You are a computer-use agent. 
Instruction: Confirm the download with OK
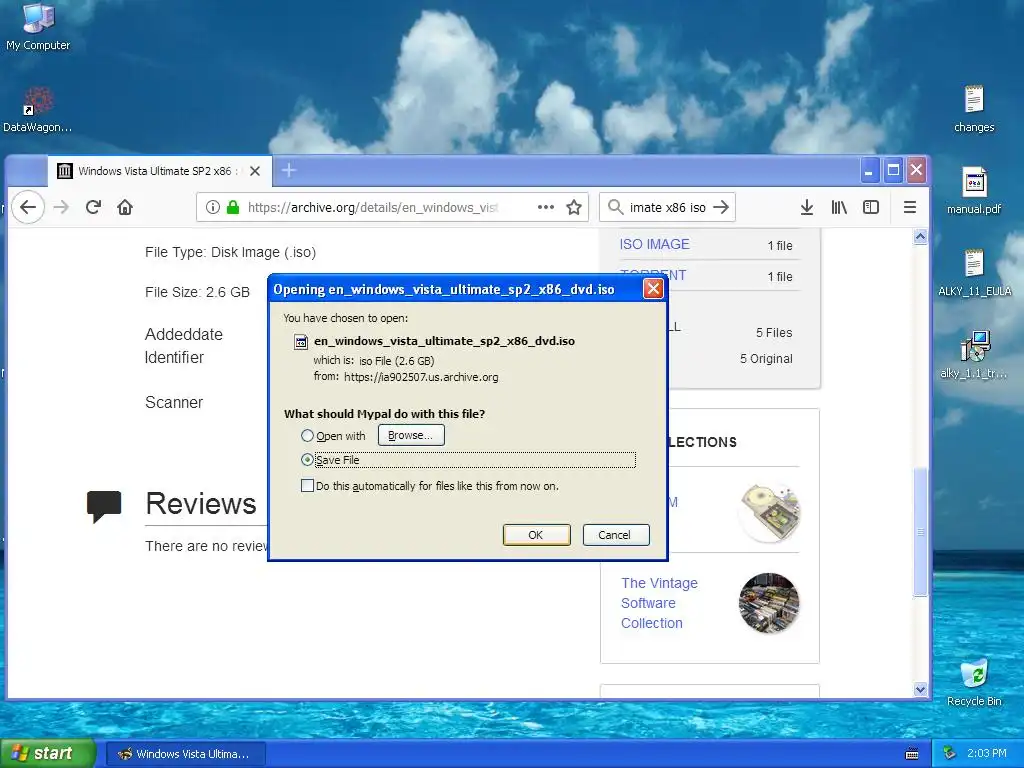(x=536, y=535)
